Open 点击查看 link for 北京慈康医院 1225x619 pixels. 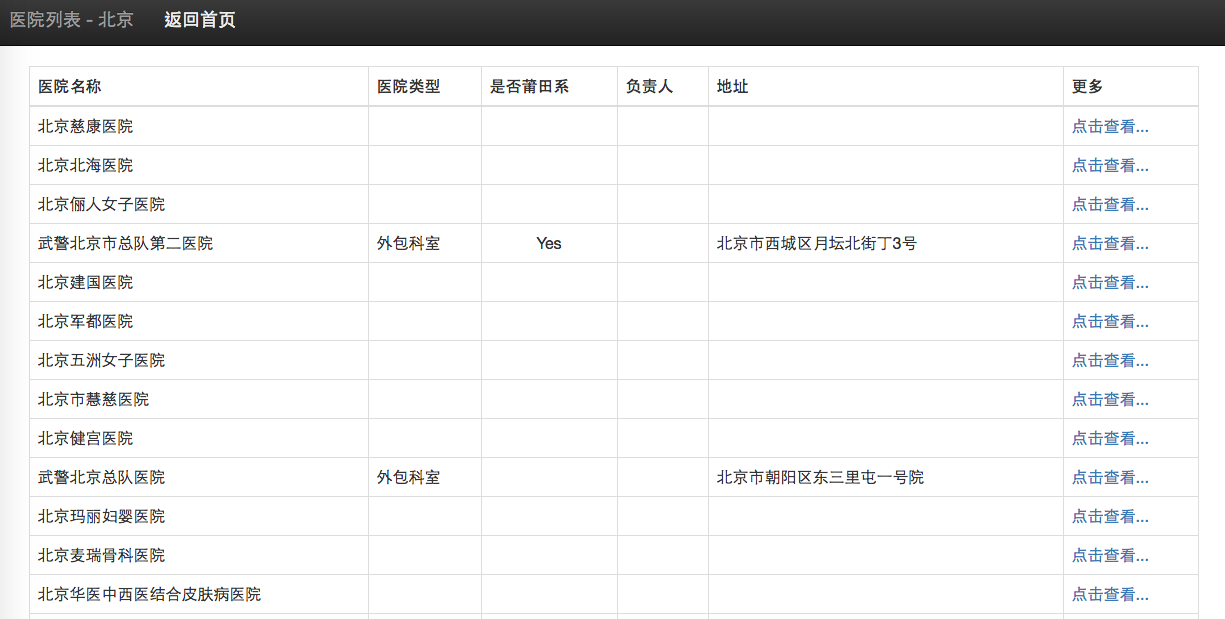1110,126
